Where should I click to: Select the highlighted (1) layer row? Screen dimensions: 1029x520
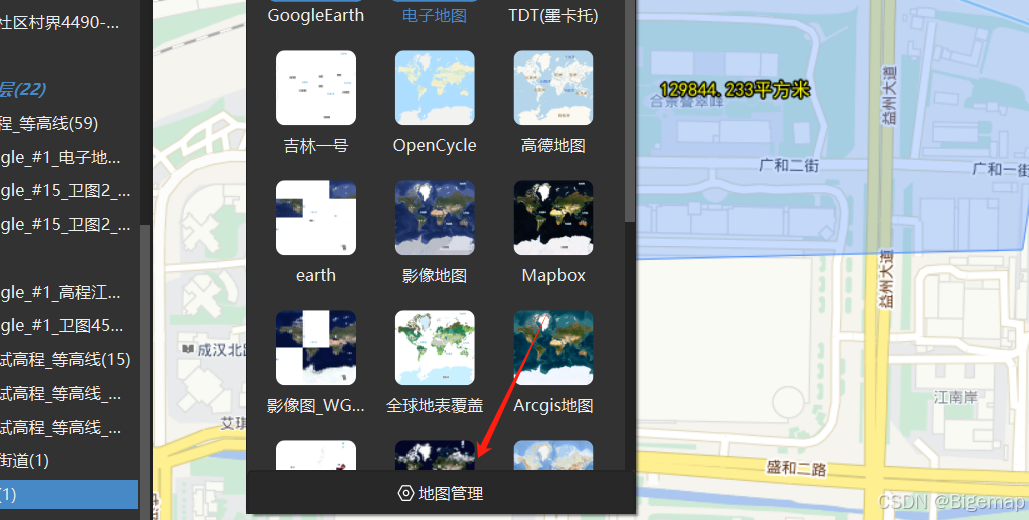tap(69, 494)
